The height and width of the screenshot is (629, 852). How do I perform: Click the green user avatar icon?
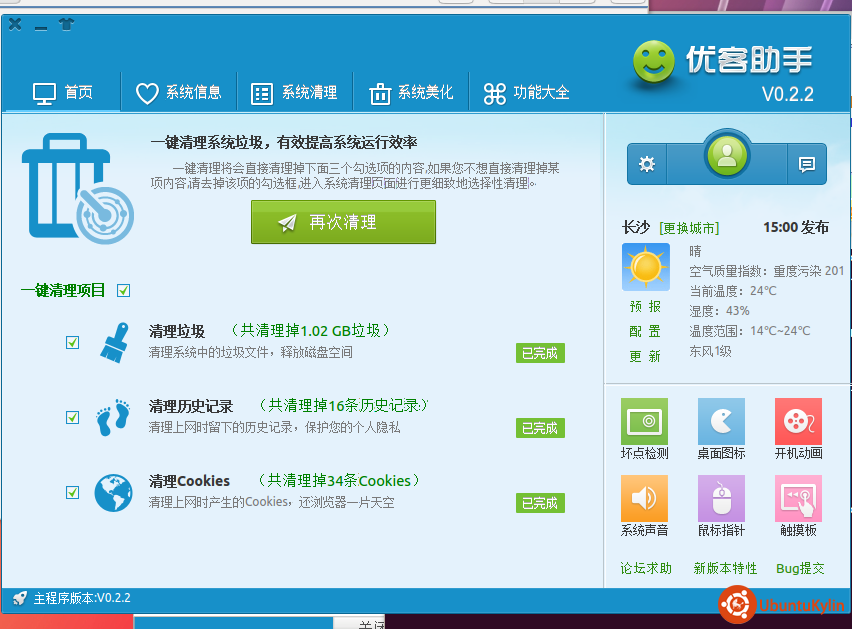tap(727, 154)
